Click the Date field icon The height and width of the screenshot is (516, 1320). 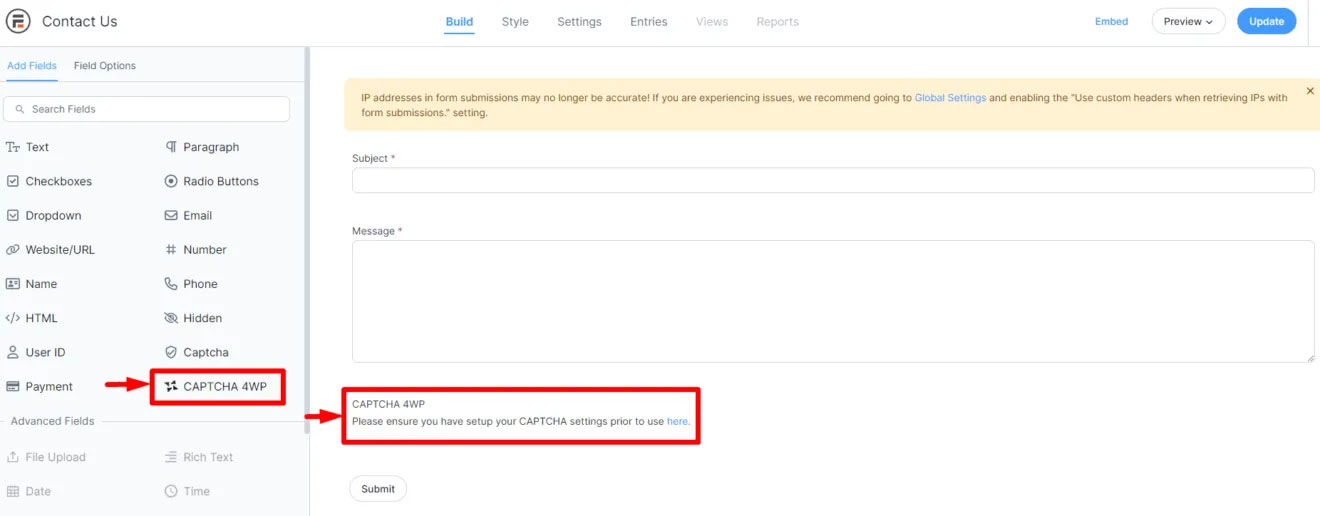(13, 491)
